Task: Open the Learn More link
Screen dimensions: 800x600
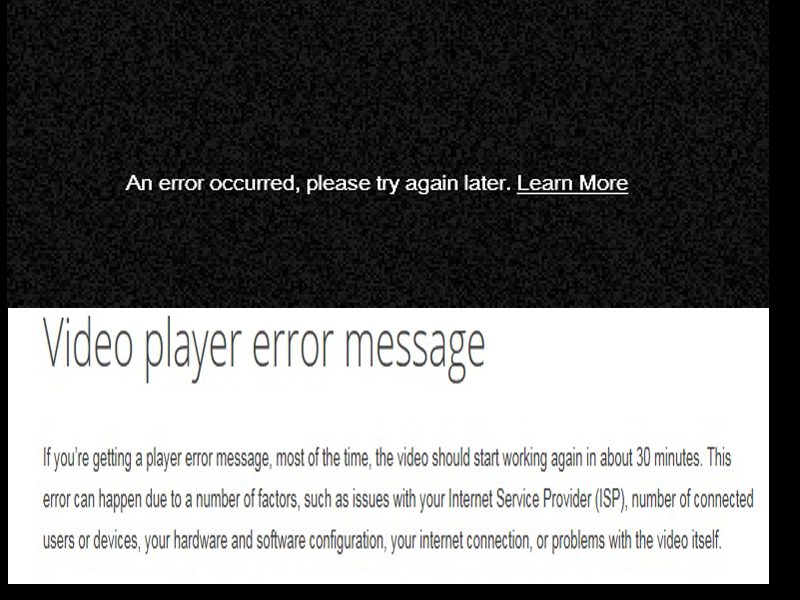Action: coord(572,183)
